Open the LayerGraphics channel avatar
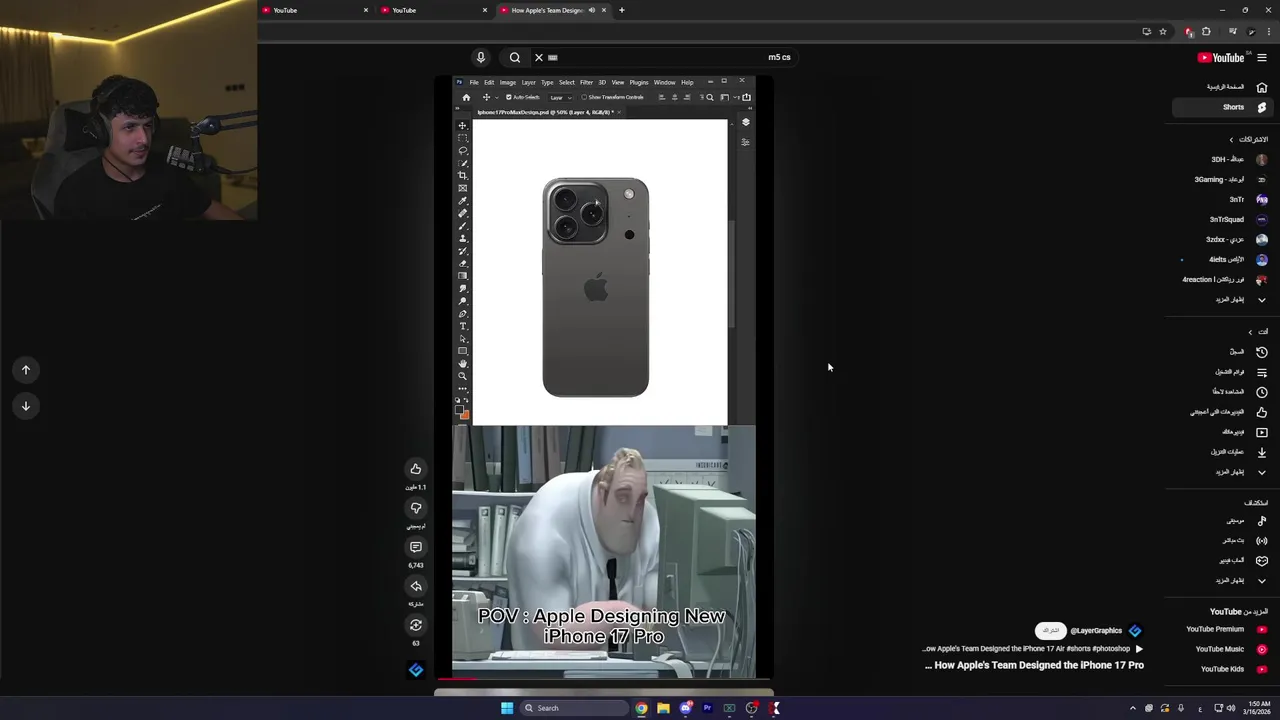 click(1135, 630)
